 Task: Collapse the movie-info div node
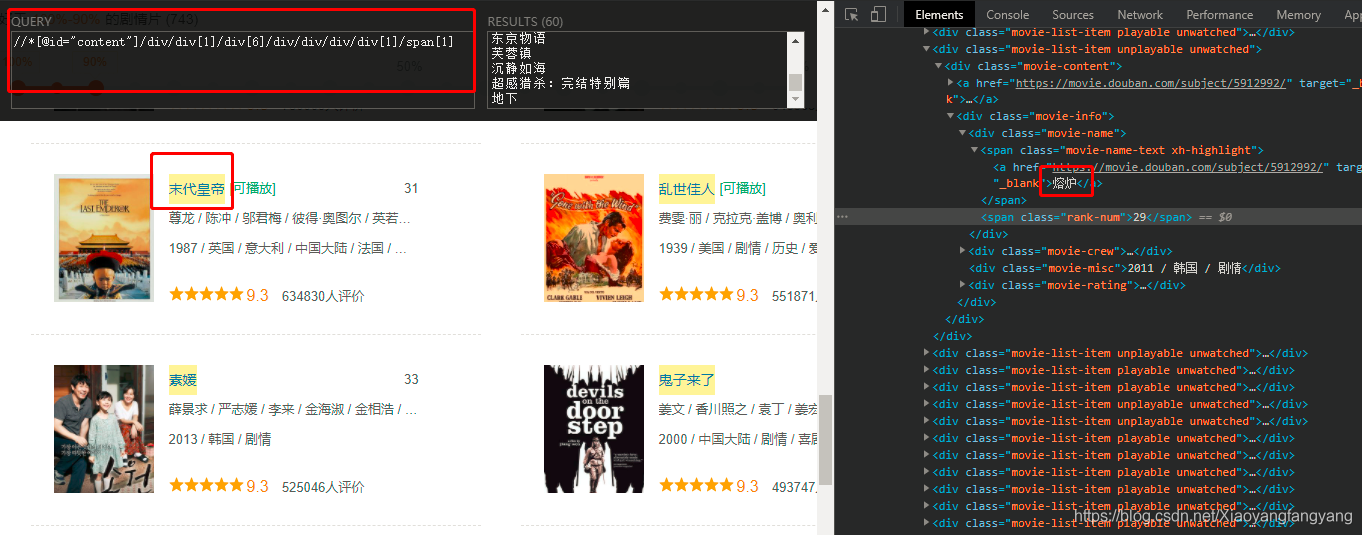click(x=950, y=116)
